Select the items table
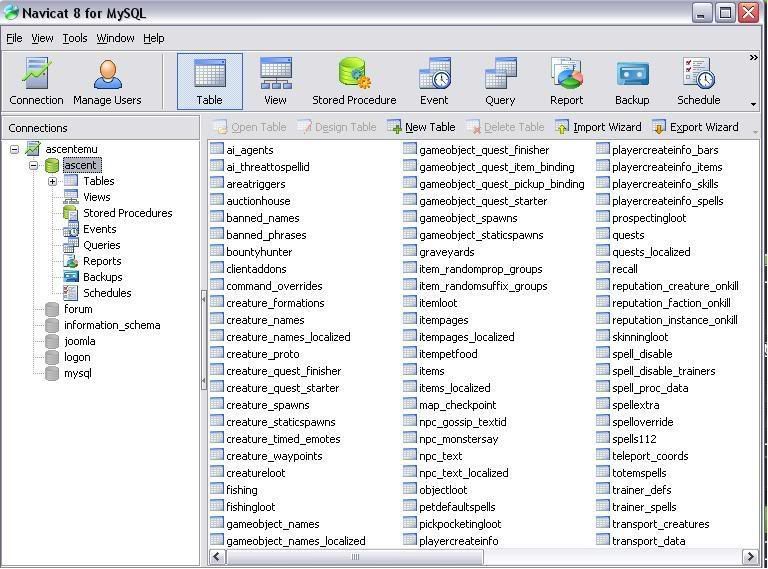This screenshot has height=569, width=768. click(432, 371)
